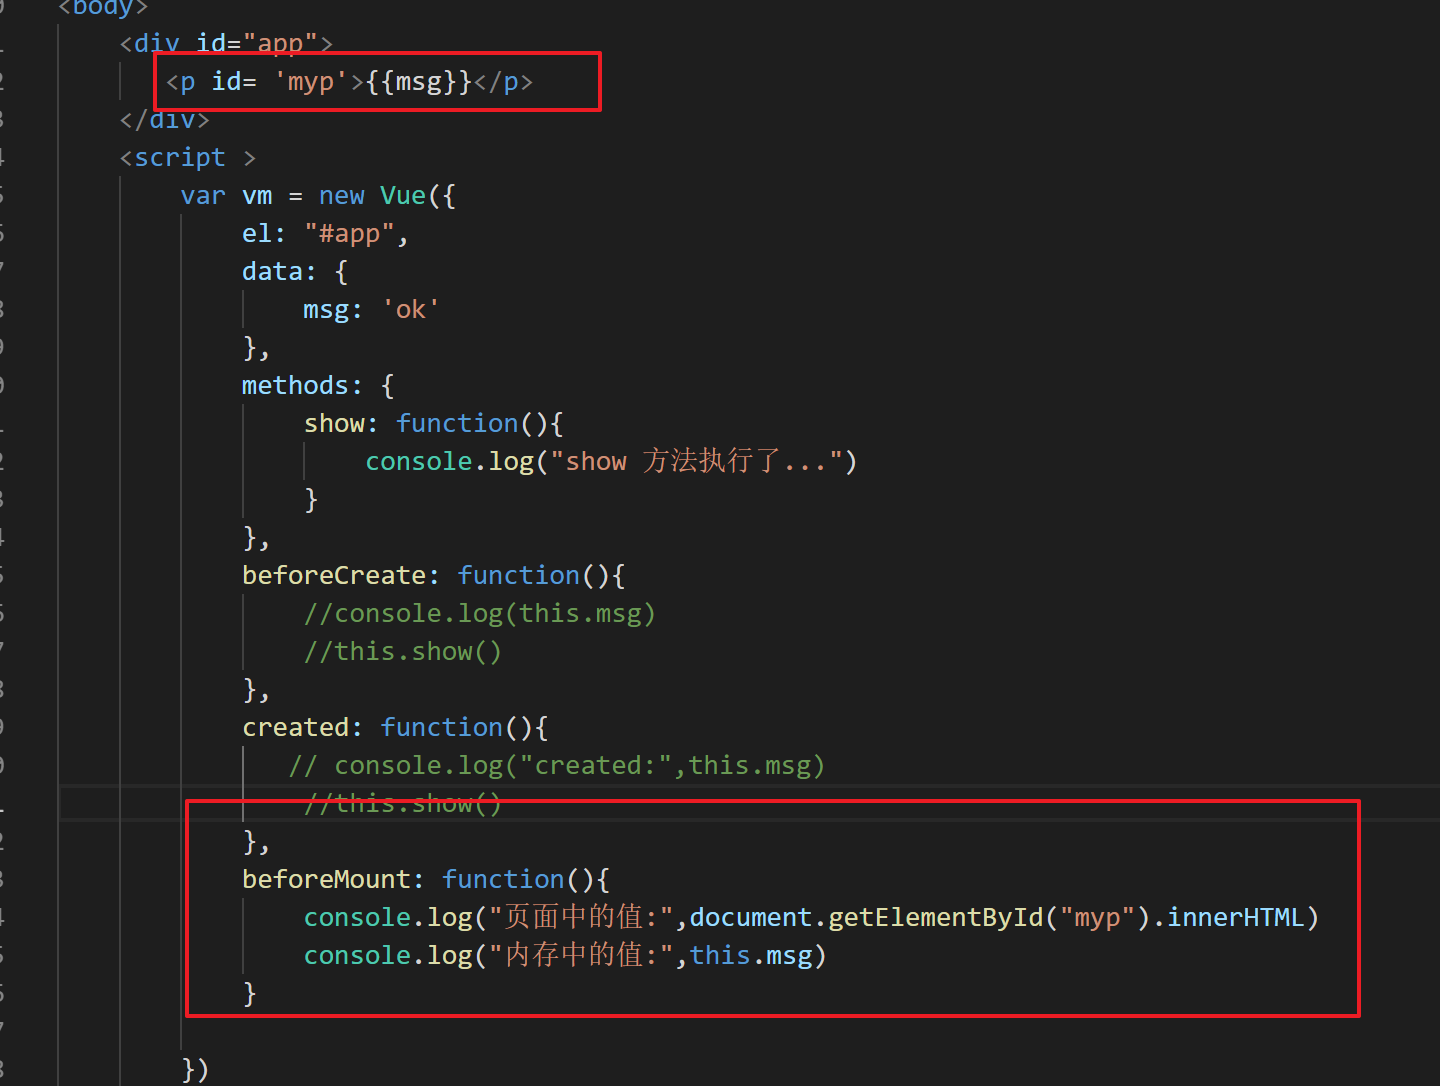This screenshot has width=1440, height=1086.
Task: Click the "show 方法执行了..." log string
Action: (x=696, y=461)
